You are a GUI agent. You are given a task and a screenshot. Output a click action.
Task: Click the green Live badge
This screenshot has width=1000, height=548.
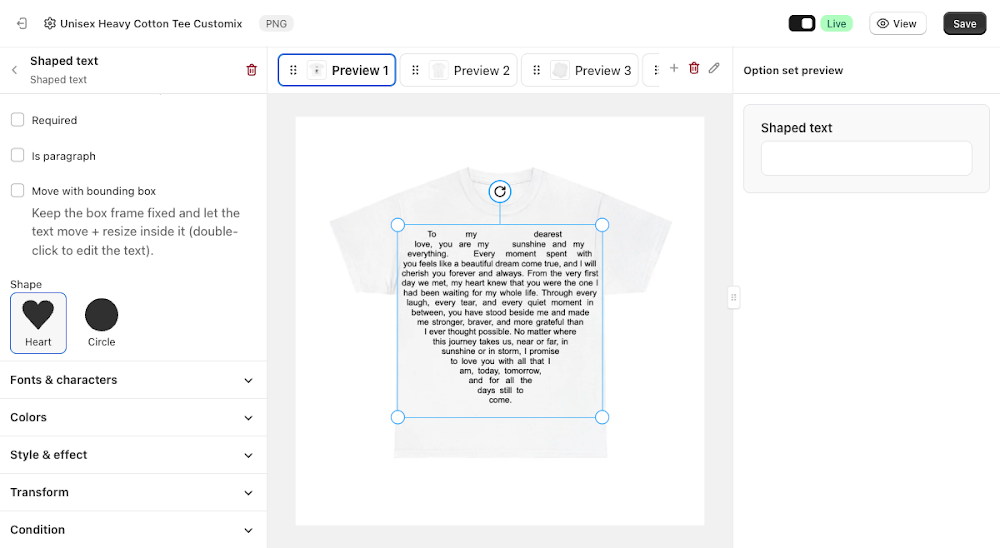coord(836,24)
